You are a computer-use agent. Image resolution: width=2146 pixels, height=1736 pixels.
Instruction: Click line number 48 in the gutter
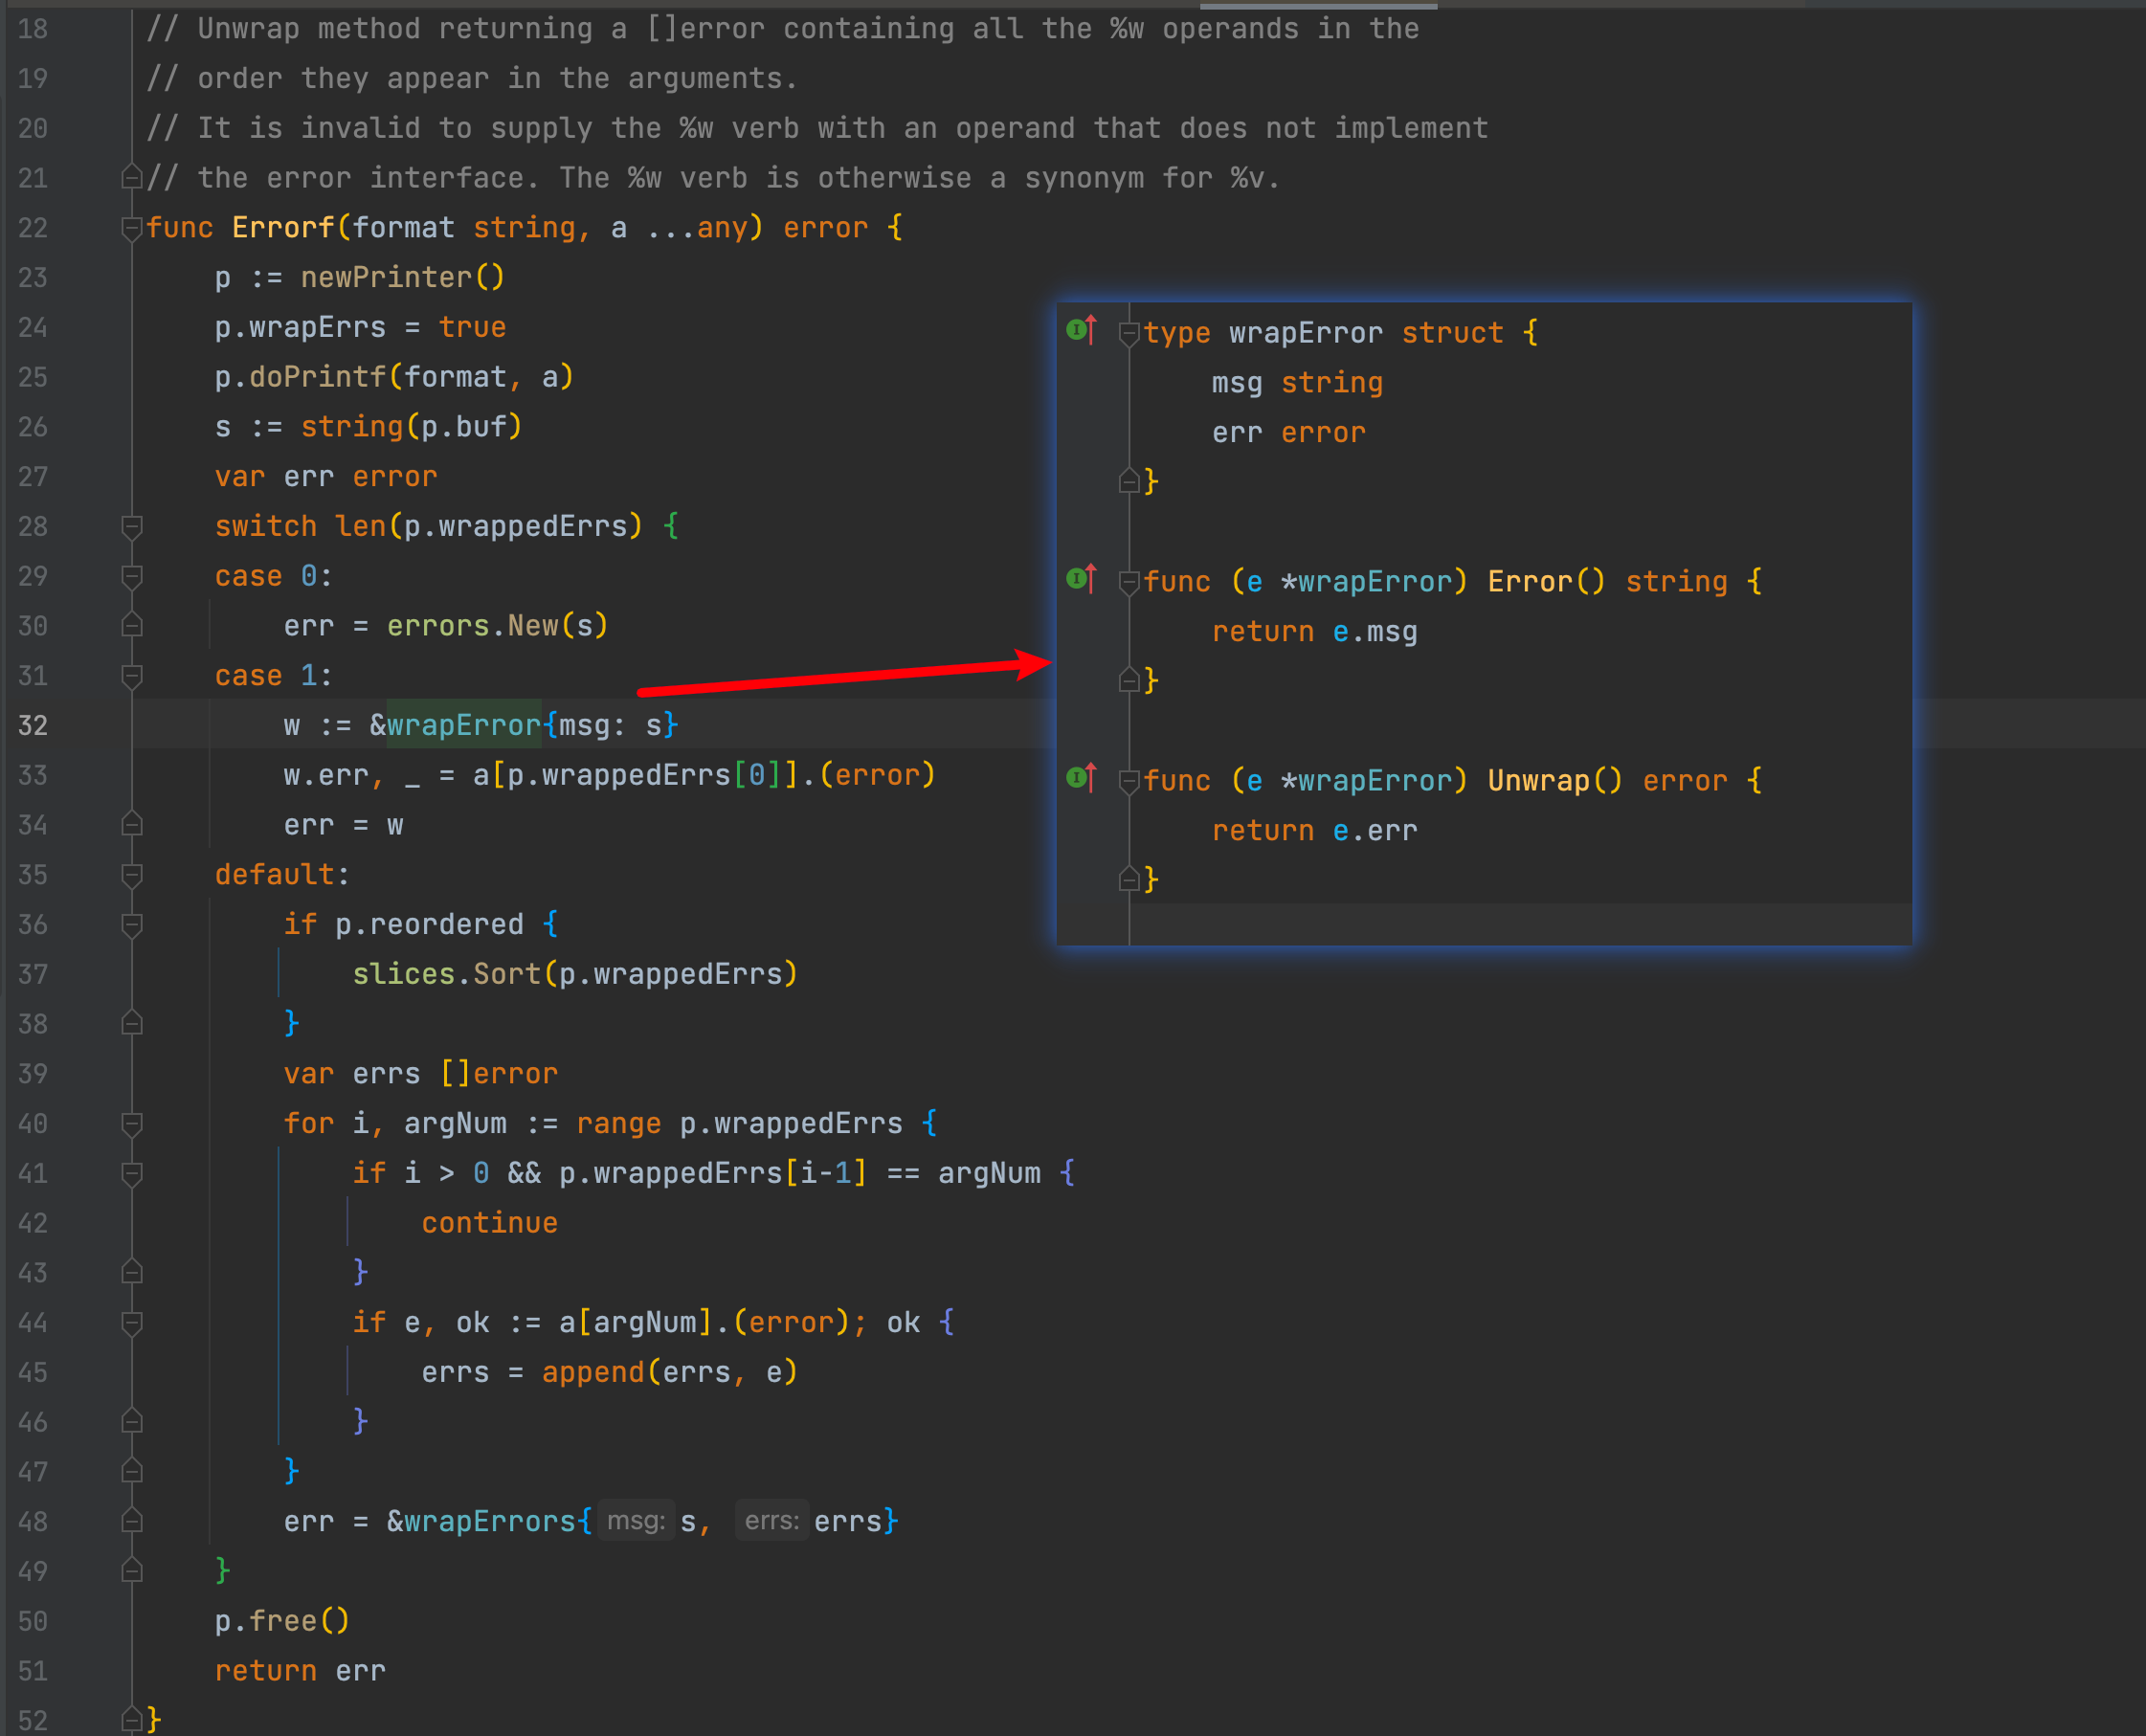coord(33,1522)
